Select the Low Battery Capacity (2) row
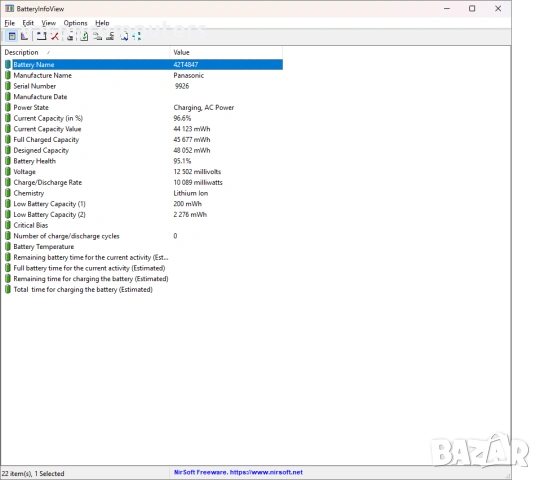Image resolution: width=541 pixels, height=480 pixels. pos(144,214)
